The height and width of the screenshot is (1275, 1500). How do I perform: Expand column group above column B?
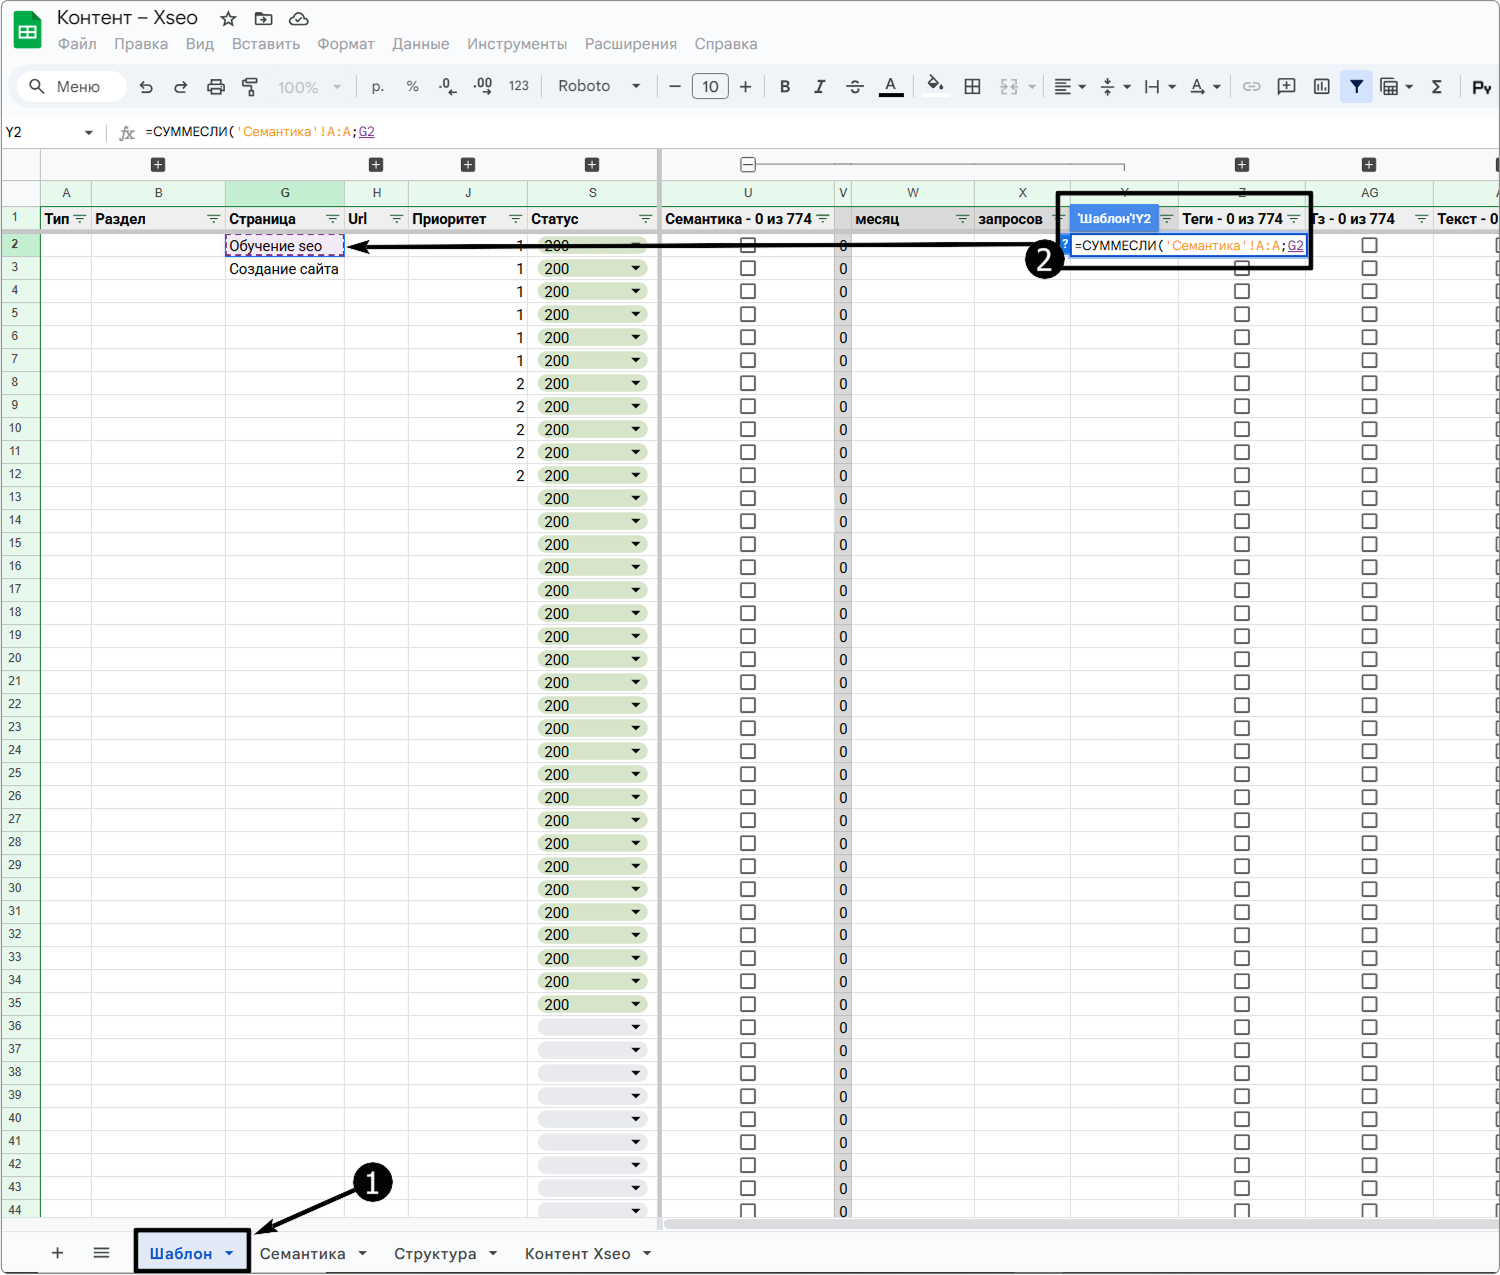(158, 165)
